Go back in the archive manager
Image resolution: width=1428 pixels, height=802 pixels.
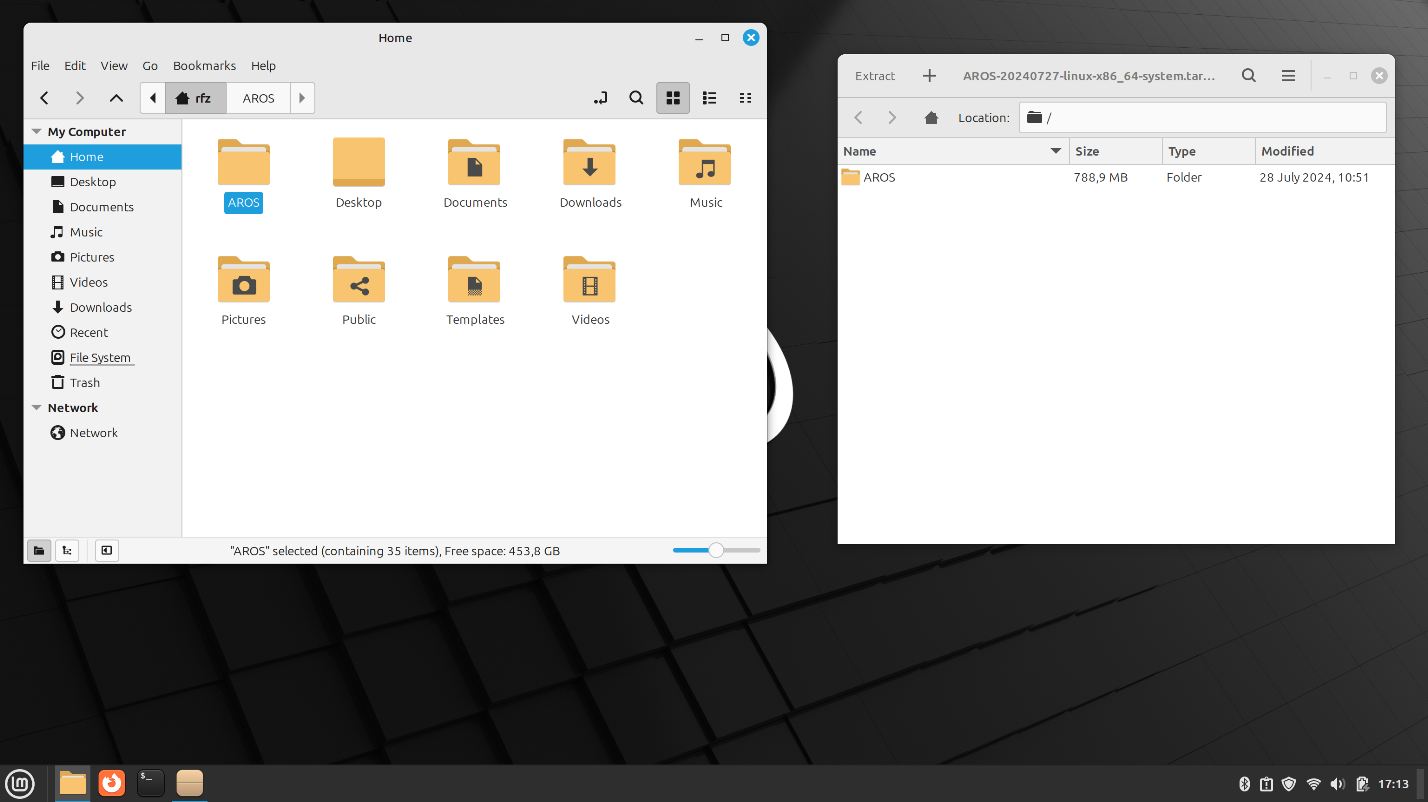pos(858,118)
